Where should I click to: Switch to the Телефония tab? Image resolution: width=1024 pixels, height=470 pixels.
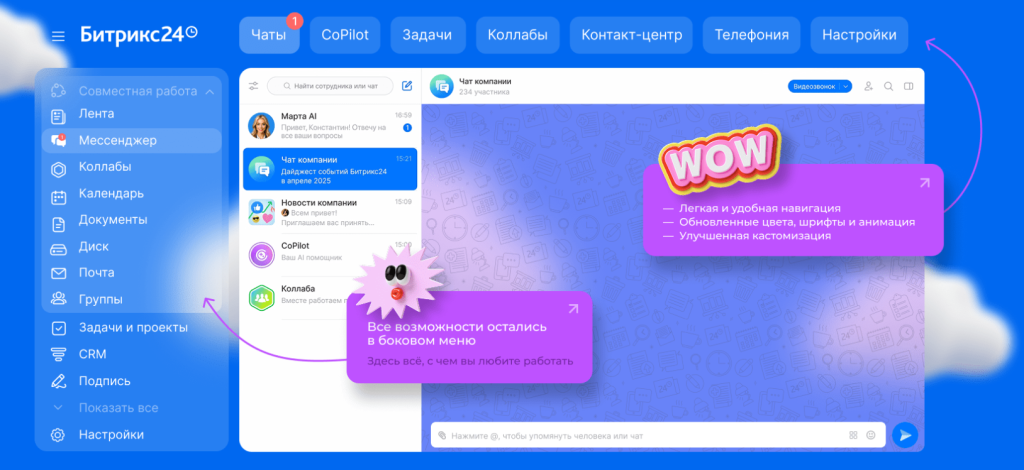(x=752, y=35)
